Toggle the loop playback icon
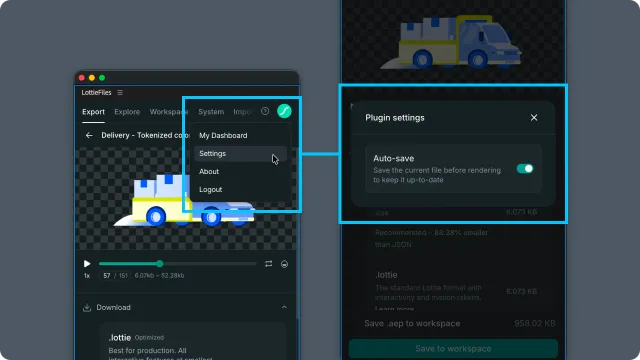The width and height of the screenshot is (640, 360). [x=269, y=264]
